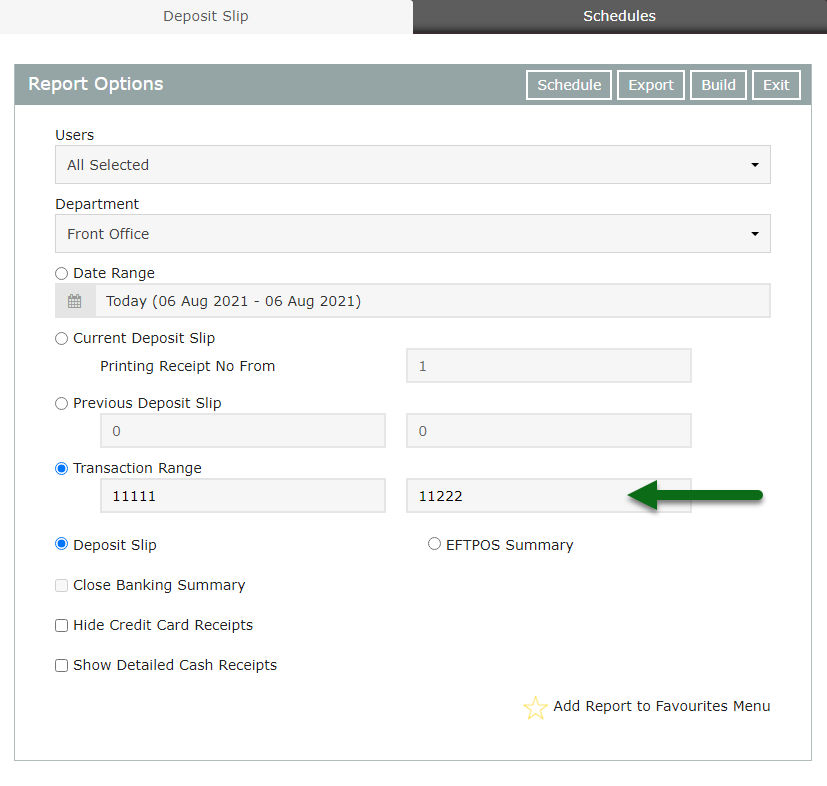
Task: Select the Current Deposit Slip option
Action: tap(62, 339)
